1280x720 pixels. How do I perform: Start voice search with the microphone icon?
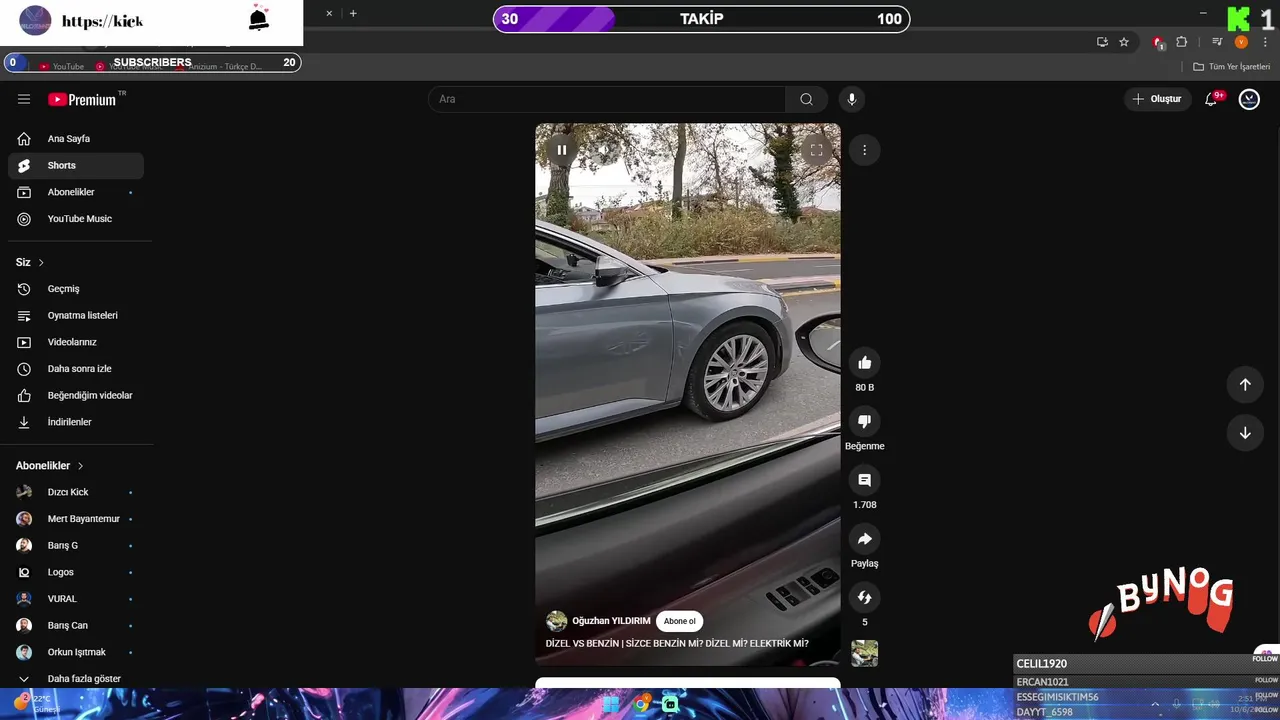[852, 99]
